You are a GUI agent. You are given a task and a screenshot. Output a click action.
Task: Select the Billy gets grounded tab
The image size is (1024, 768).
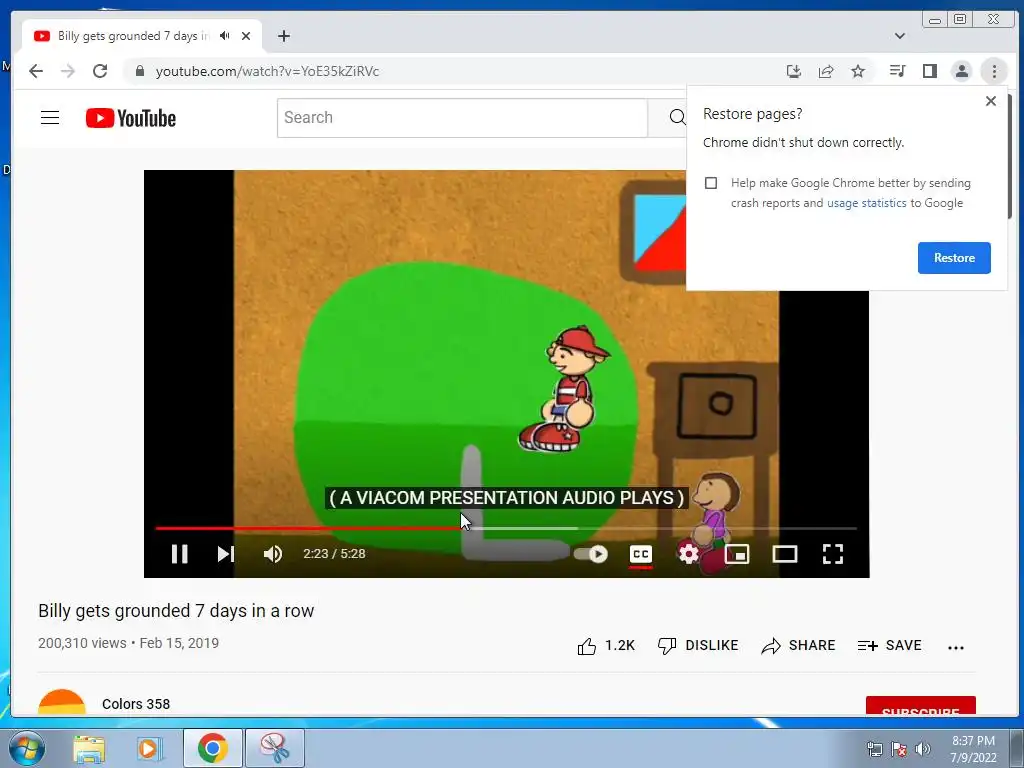click(142, 37)
